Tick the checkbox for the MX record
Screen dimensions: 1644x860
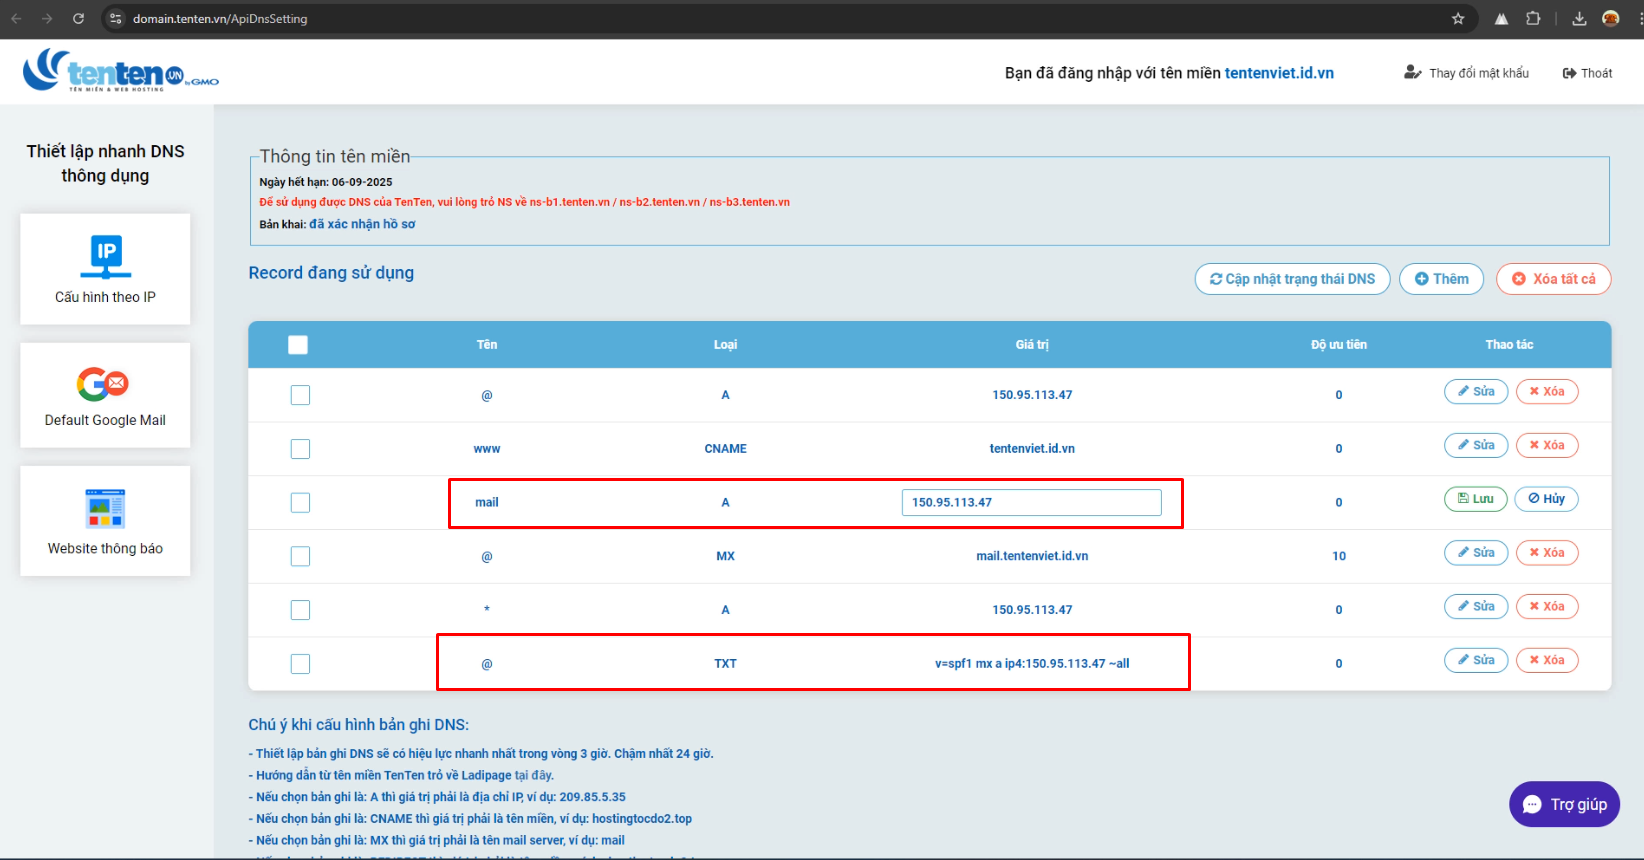[300, 556]
